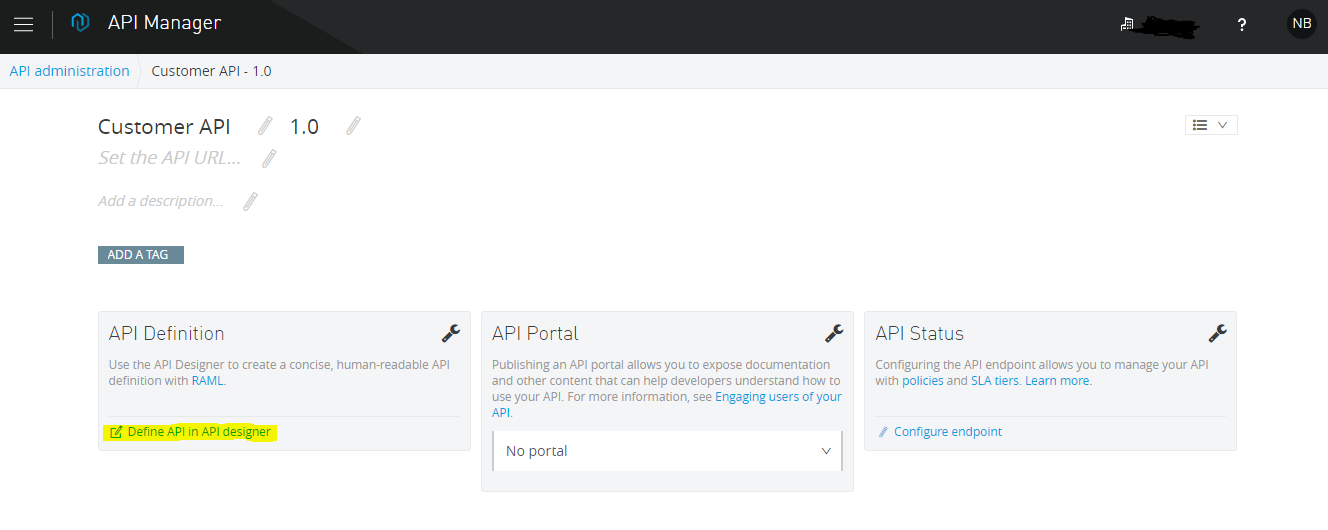Image resolution: width=1328 pixels, height=530 pixels.
Task: Follow the SLA tiers link
Action: (994, 381)
